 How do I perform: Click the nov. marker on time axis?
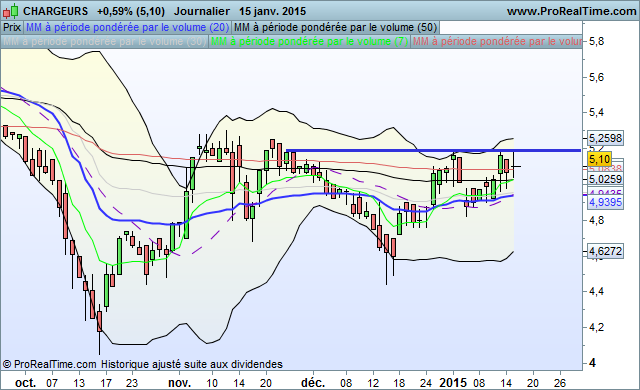[x=180, y=383]
